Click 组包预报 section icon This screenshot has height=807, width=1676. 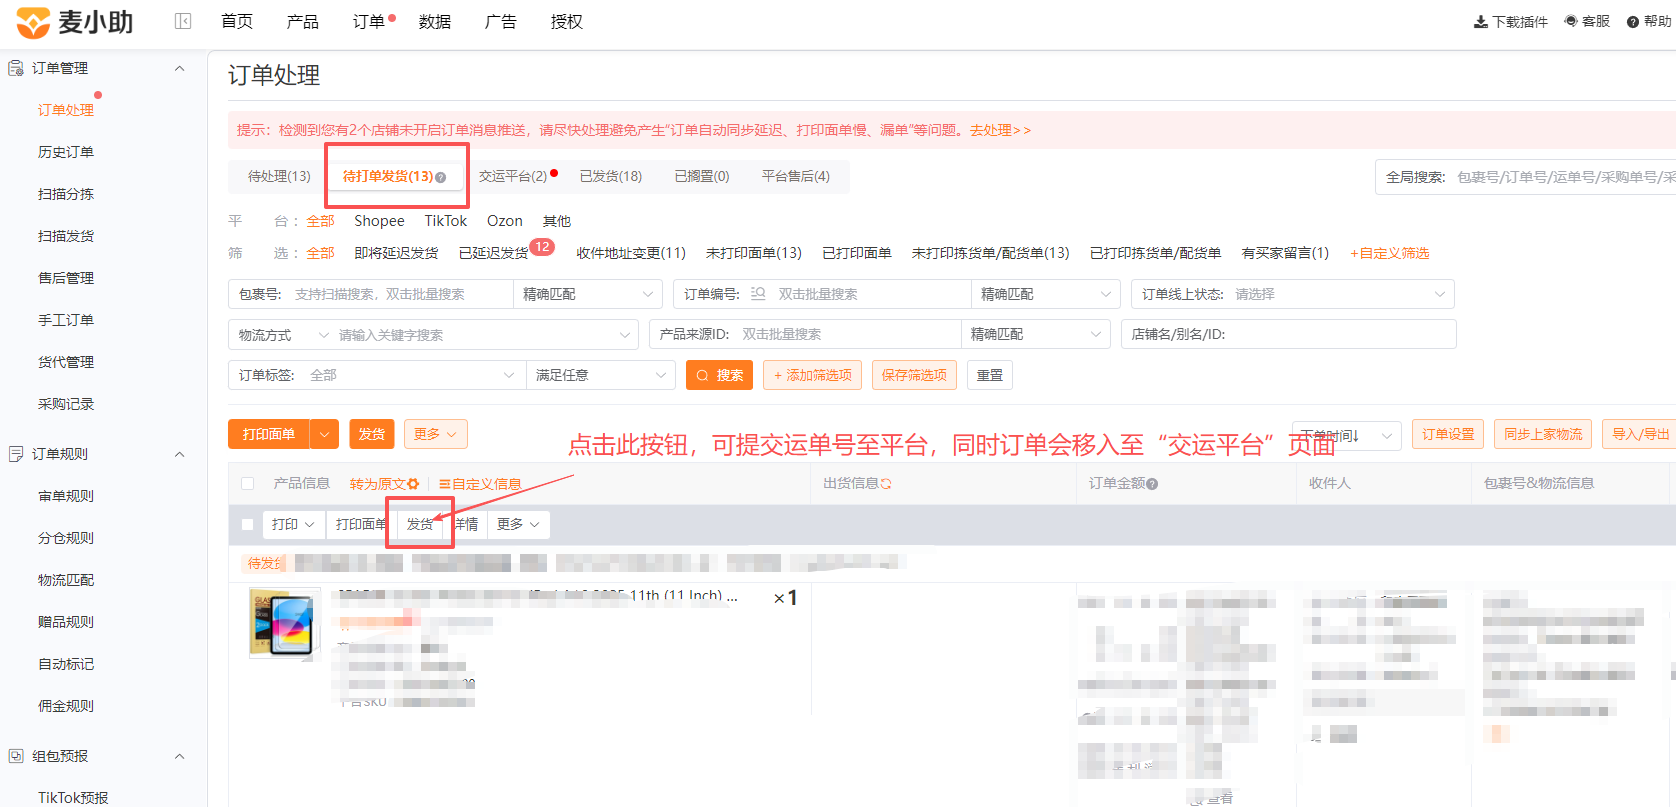(16, 756)
